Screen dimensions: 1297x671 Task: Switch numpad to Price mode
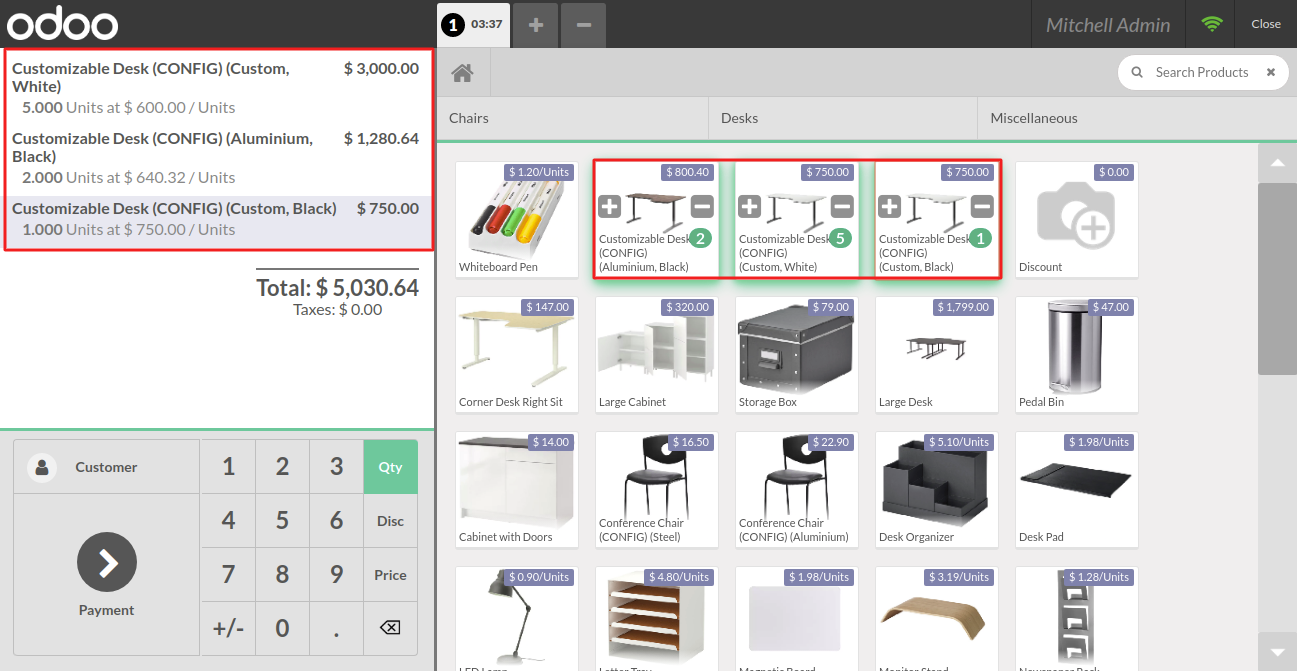(390, 575)
